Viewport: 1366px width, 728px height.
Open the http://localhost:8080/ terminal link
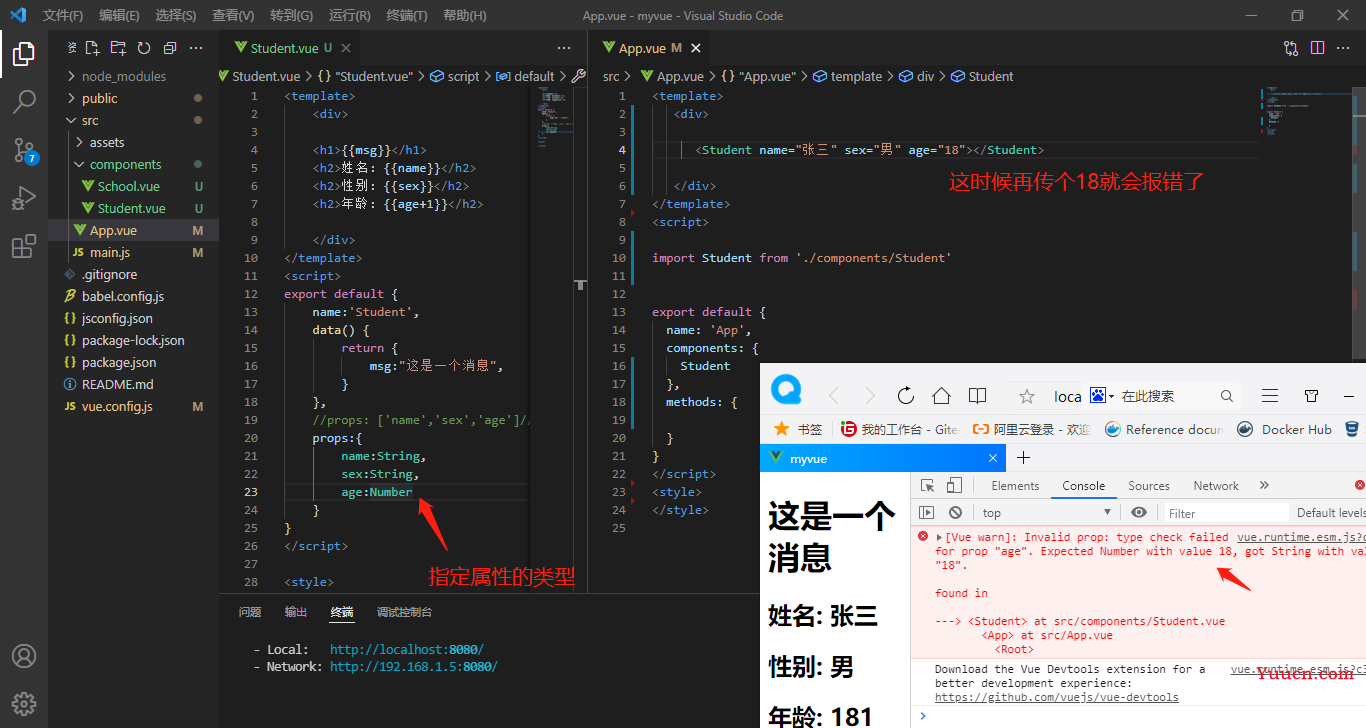pos(407,650)
